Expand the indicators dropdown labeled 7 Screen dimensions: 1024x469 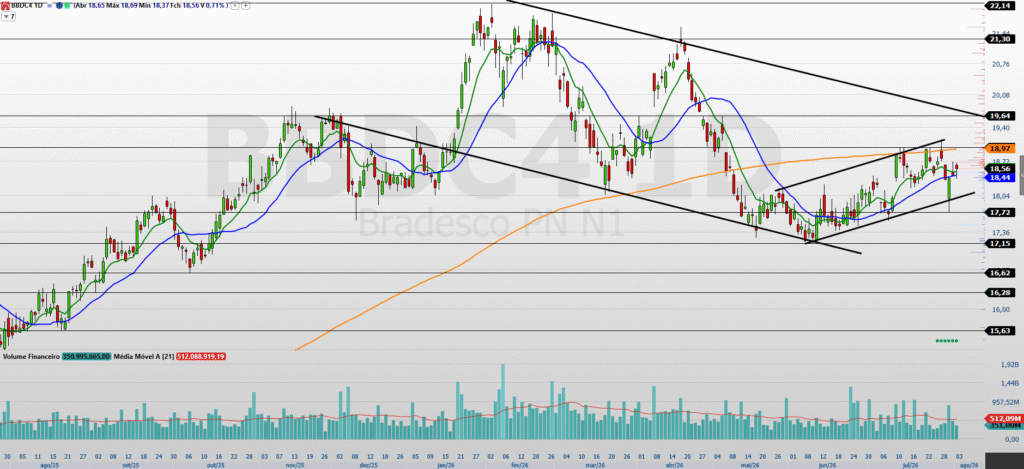(x=8, y=16)
